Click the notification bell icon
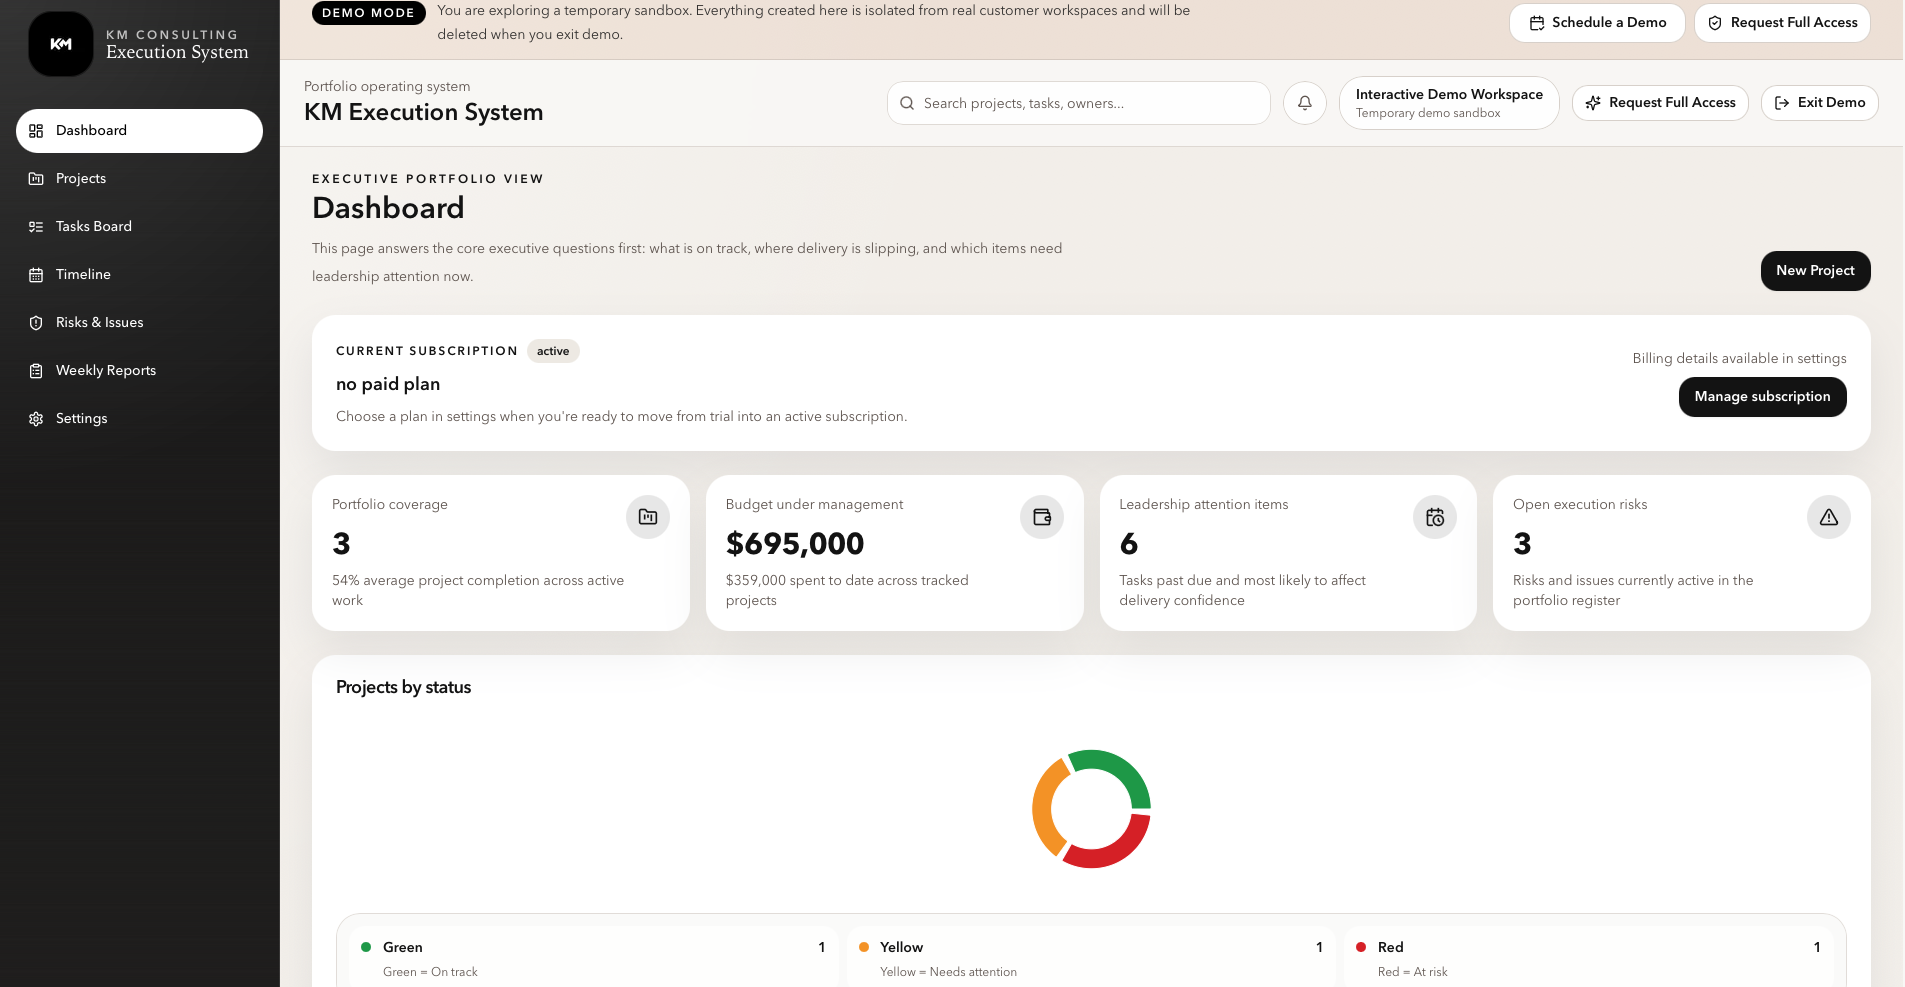Viewport: 1905px width, 987px height. pos(1305,103)
